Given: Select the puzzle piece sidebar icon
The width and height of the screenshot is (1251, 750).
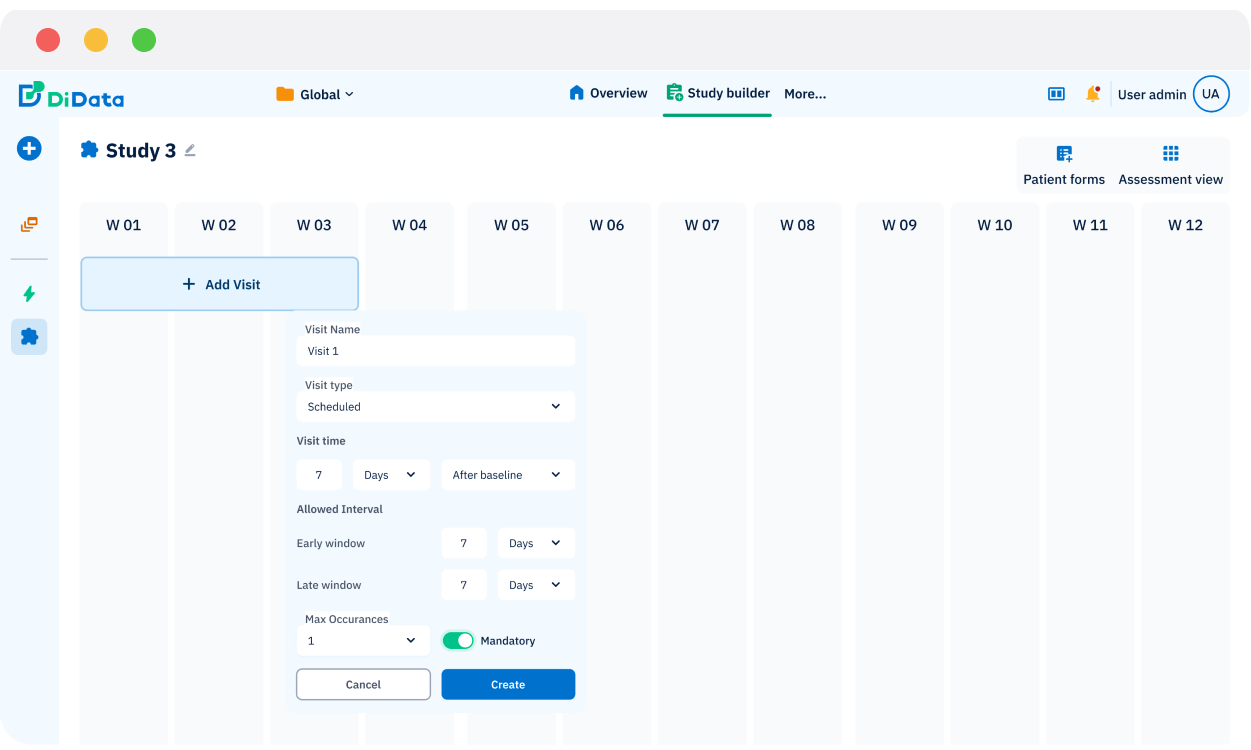Looking at the screenshot, I should [29, 337].
